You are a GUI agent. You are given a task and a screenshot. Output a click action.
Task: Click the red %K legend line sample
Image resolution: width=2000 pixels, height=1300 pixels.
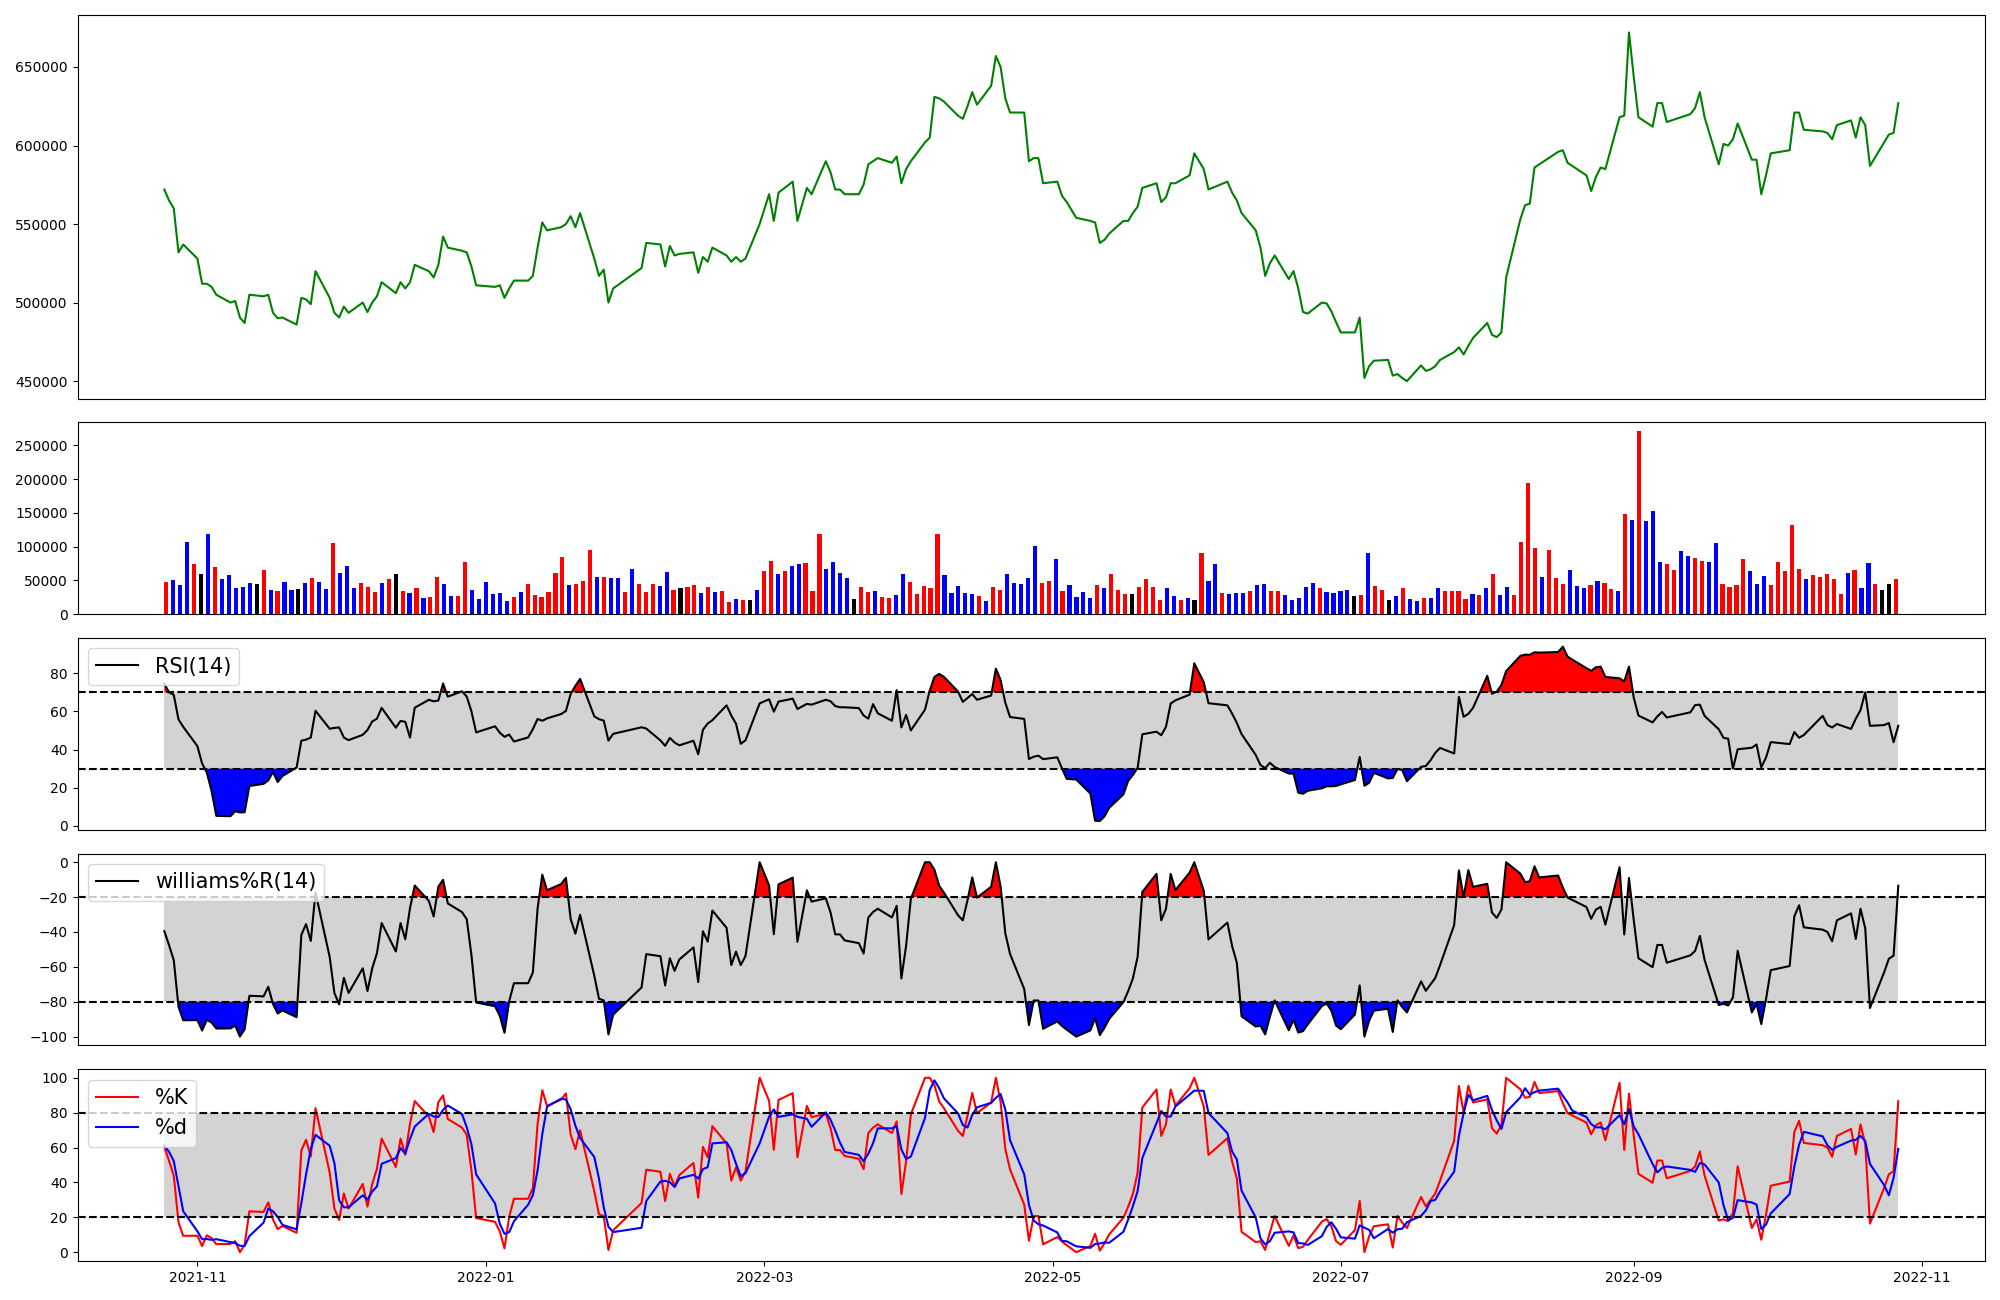tap(116, 1097)
